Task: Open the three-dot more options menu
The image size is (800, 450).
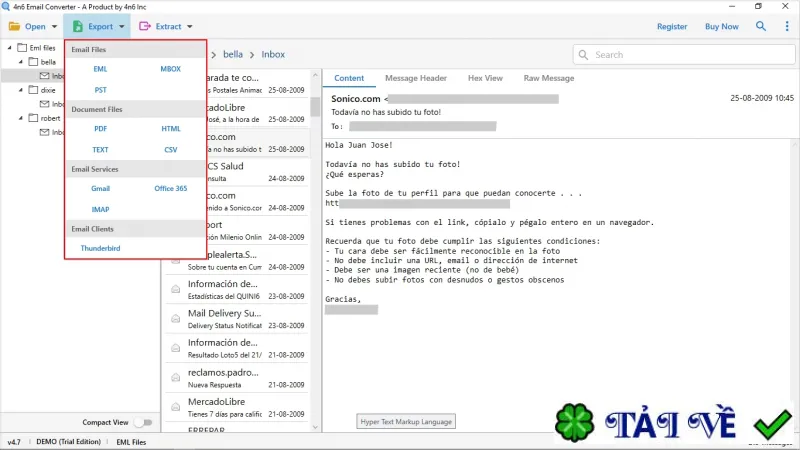Action: tap(787, 26)
